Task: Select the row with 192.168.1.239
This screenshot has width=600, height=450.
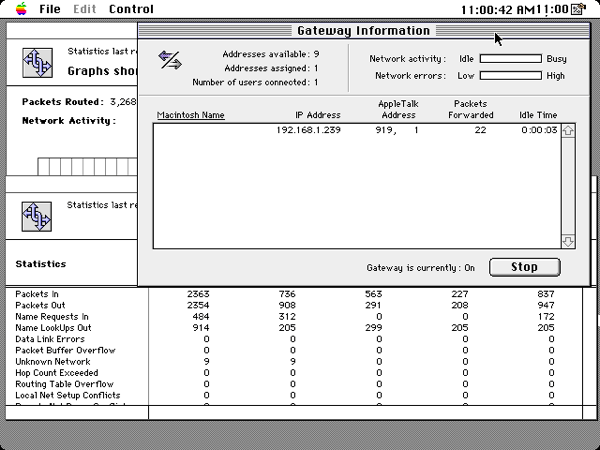Action: click(357, 130)
